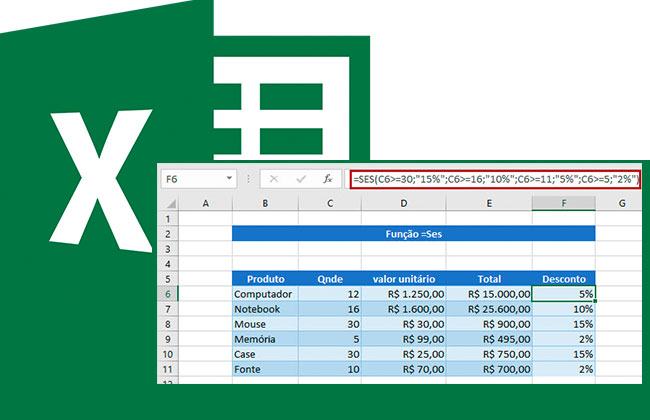Click total cell 'R$ 495,00'

(x=489, y=339)
